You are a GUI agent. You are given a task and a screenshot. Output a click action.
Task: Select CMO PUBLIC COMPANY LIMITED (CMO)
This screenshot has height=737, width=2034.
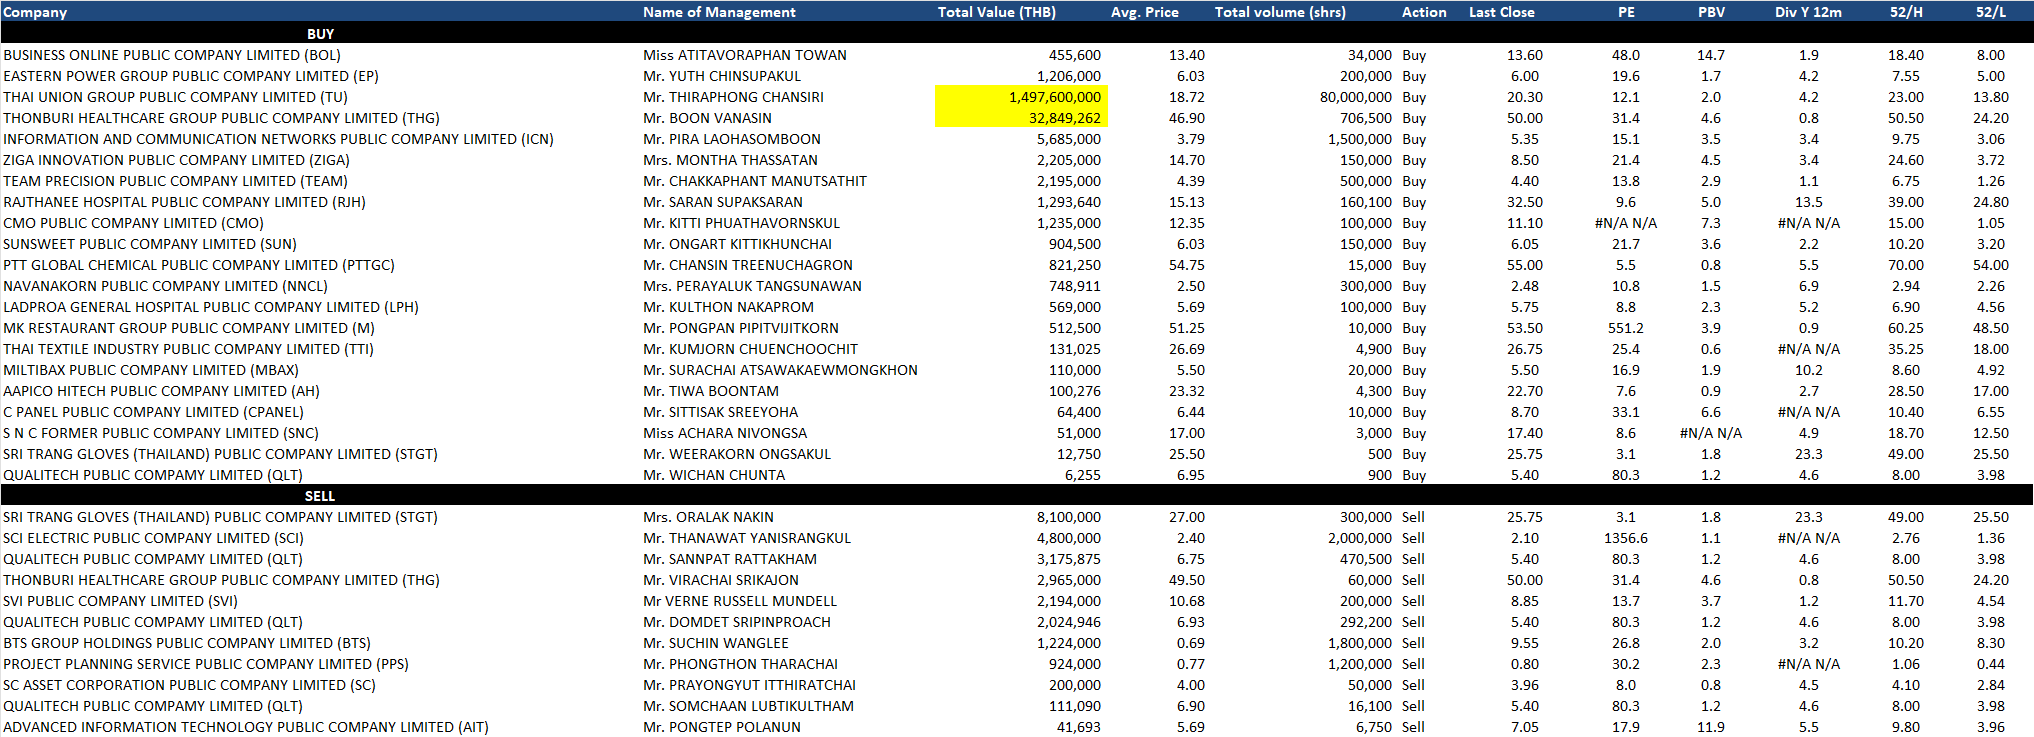click(133, 223)
